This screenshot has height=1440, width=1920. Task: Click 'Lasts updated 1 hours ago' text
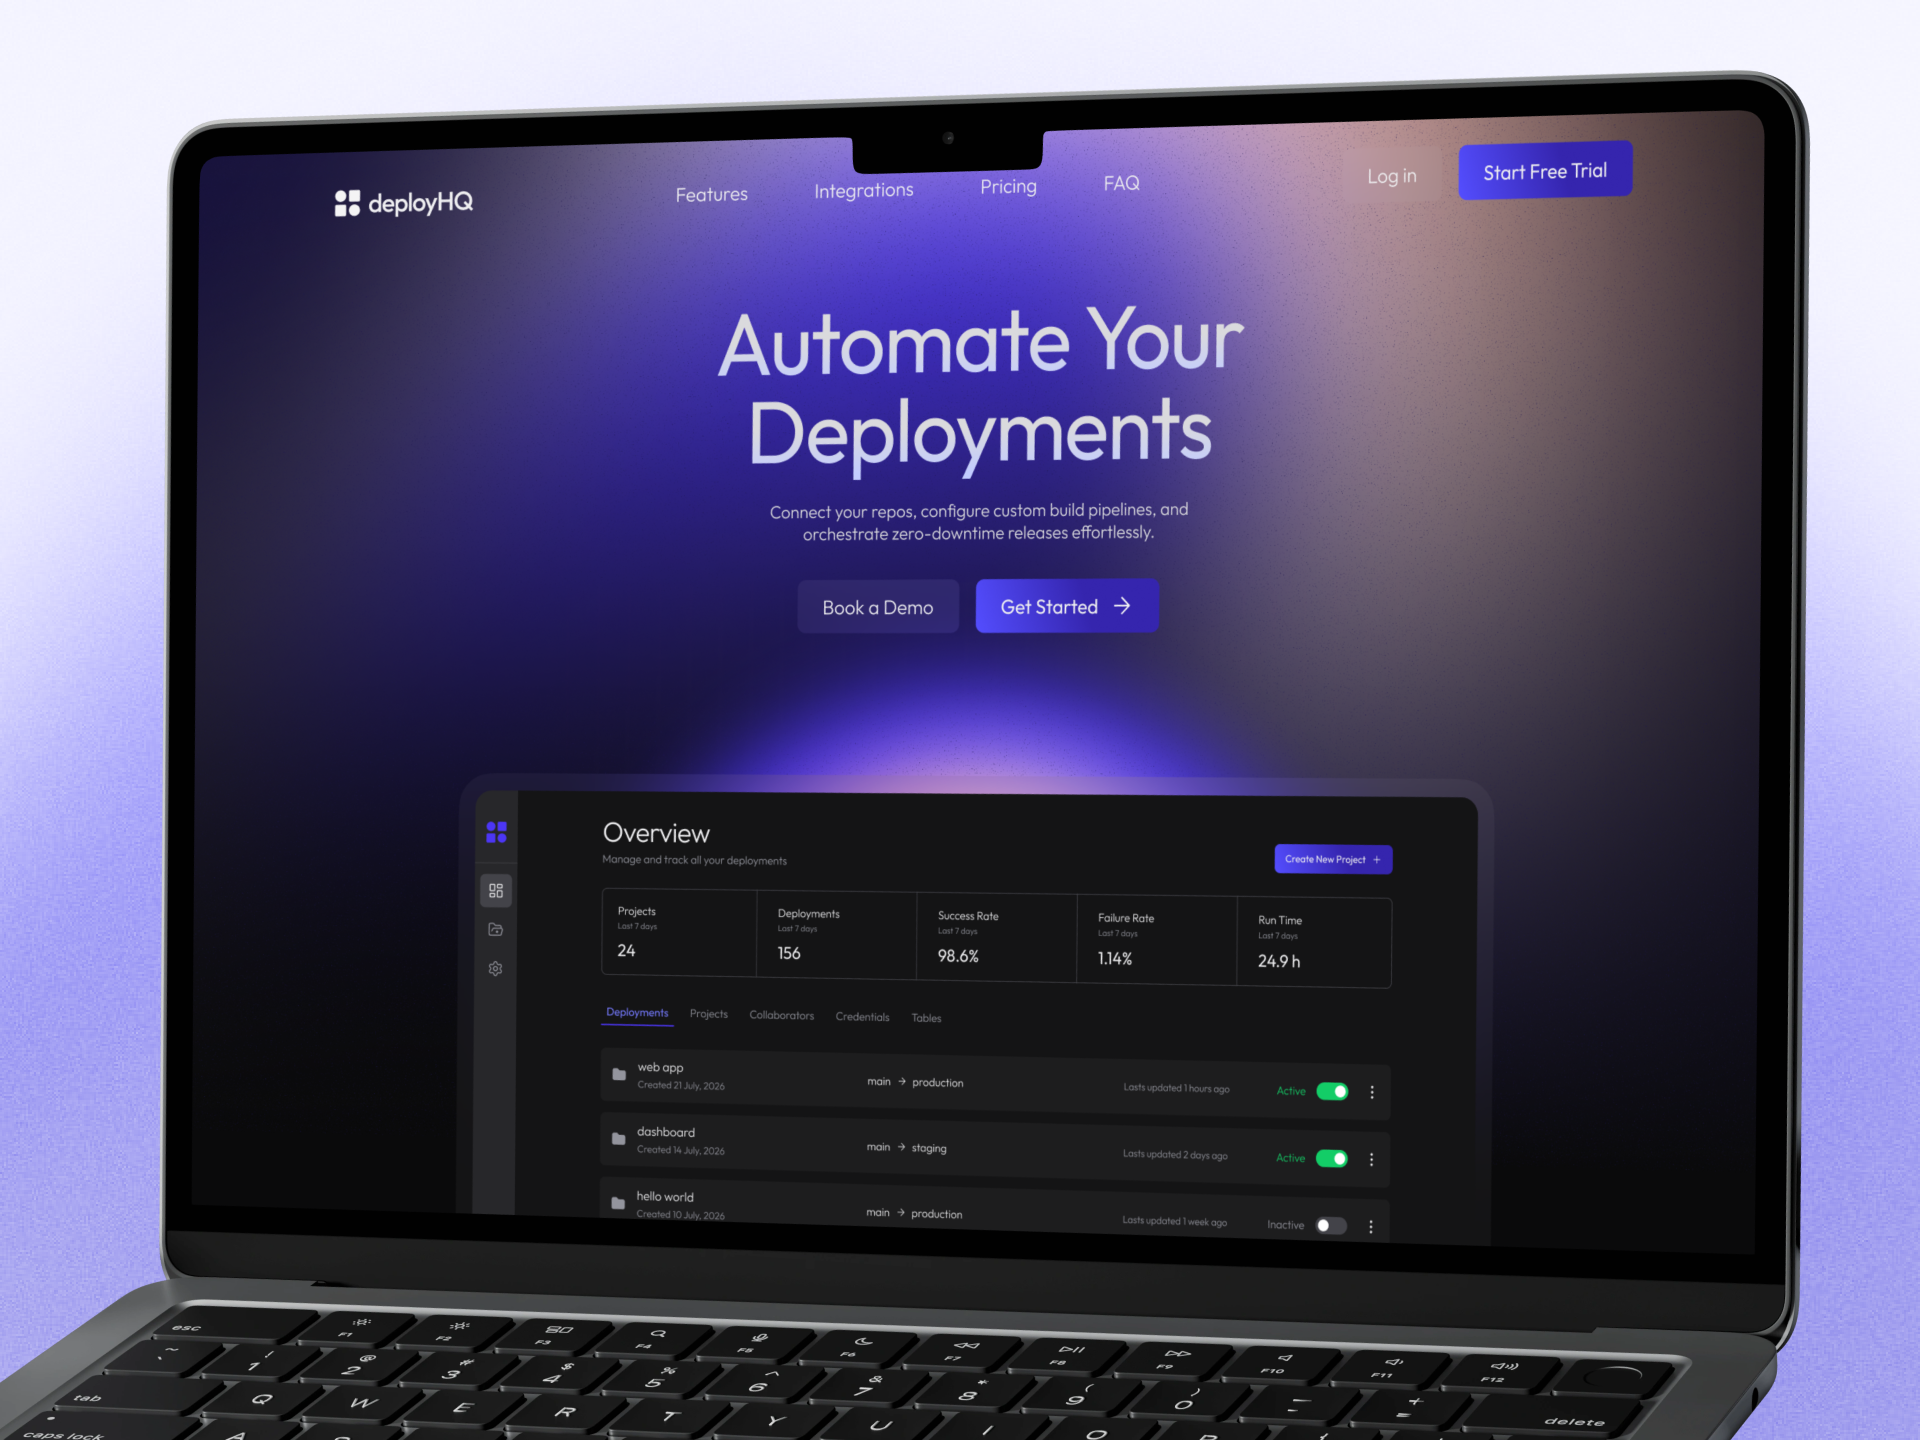tap(1176, 1088)
